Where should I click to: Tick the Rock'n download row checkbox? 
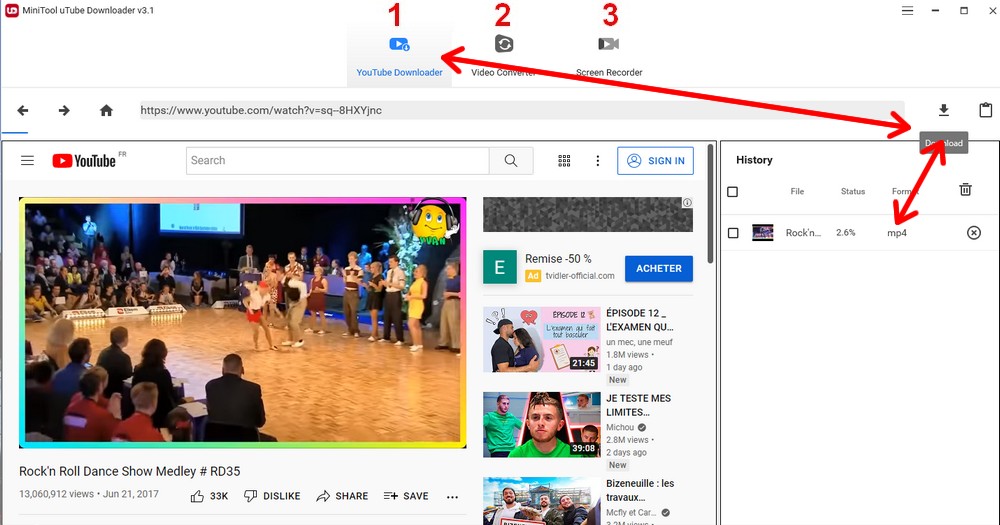(x=733, y=233)
